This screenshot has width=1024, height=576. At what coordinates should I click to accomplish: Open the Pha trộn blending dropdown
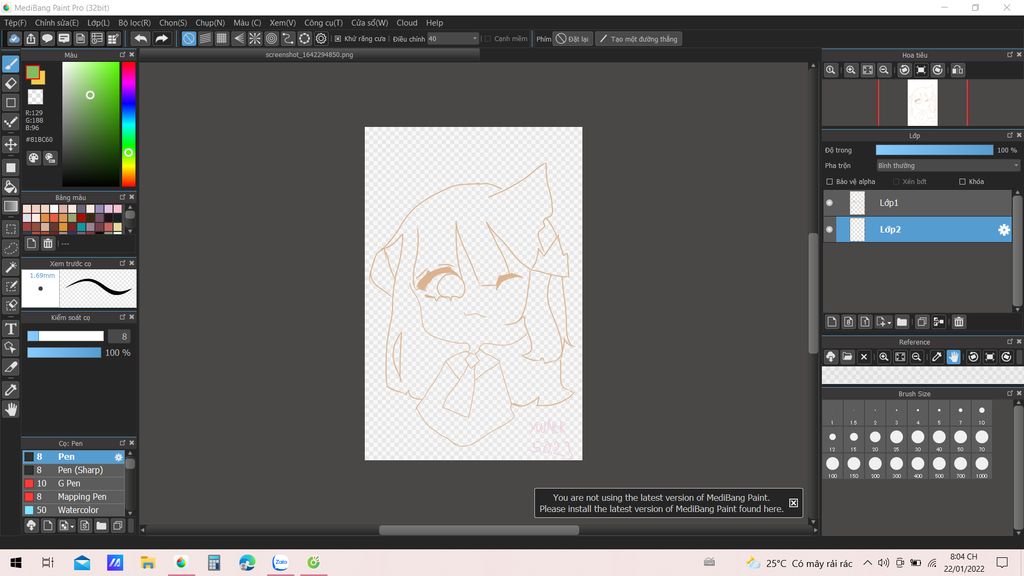[947, 166]
